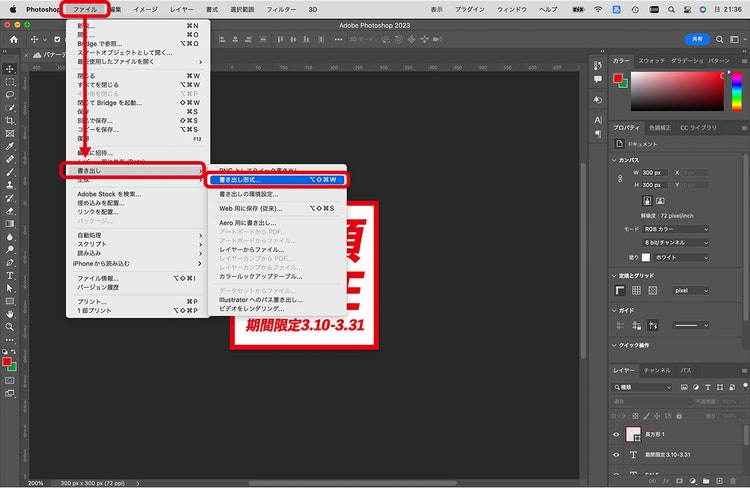
Task: Click the canvas fill white swatch
Action: pos(646,257)
